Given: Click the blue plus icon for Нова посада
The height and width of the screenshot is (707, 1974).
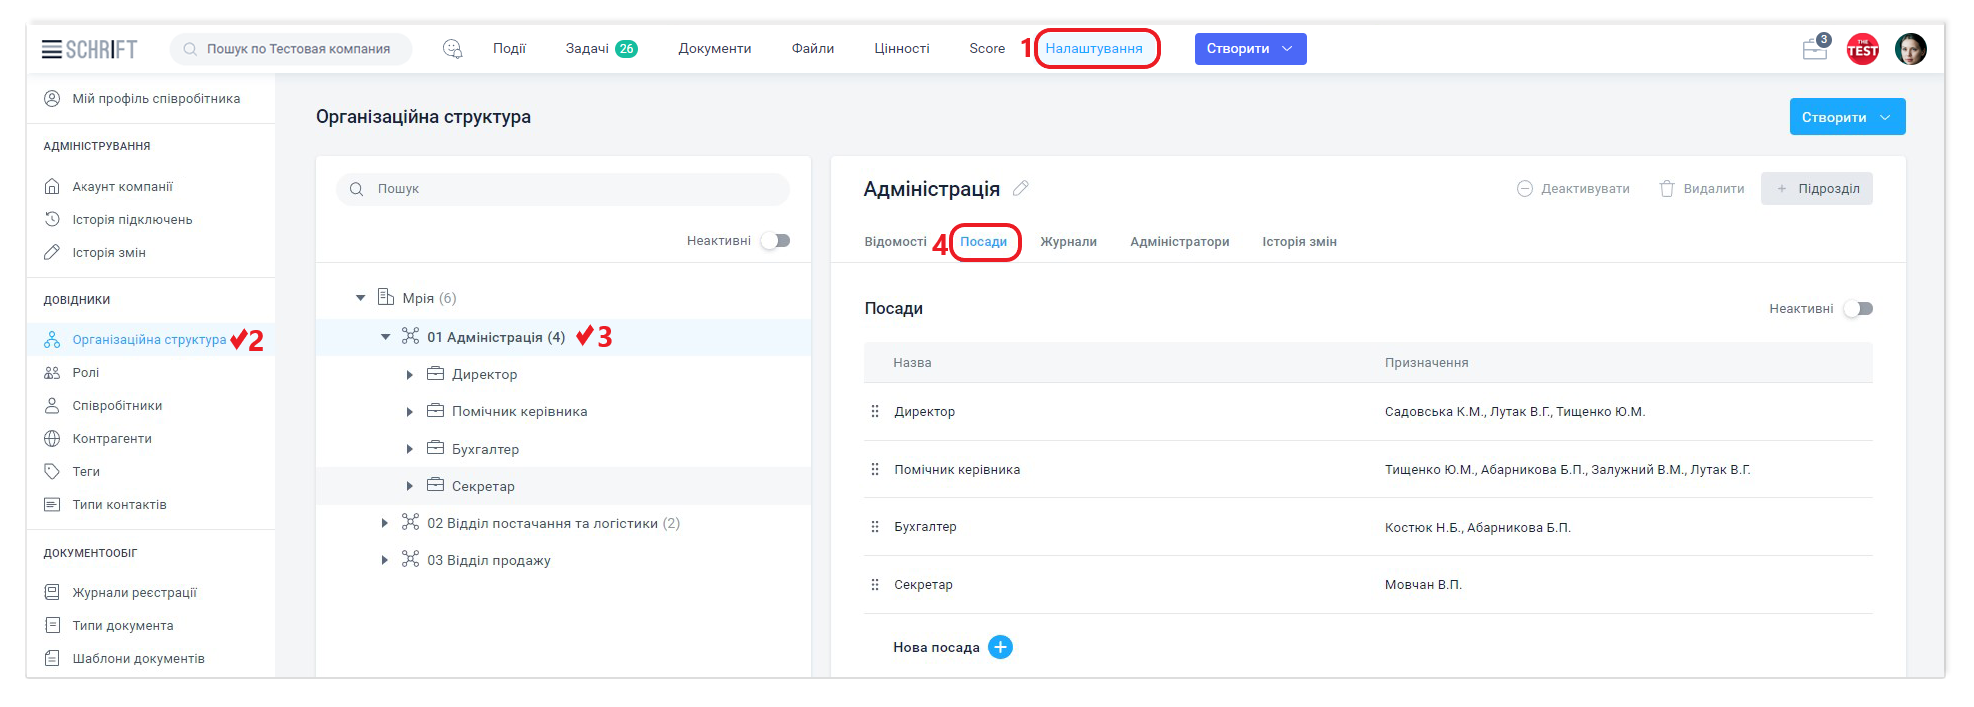Looking at the screenshot, I should tap(1000, 647).
